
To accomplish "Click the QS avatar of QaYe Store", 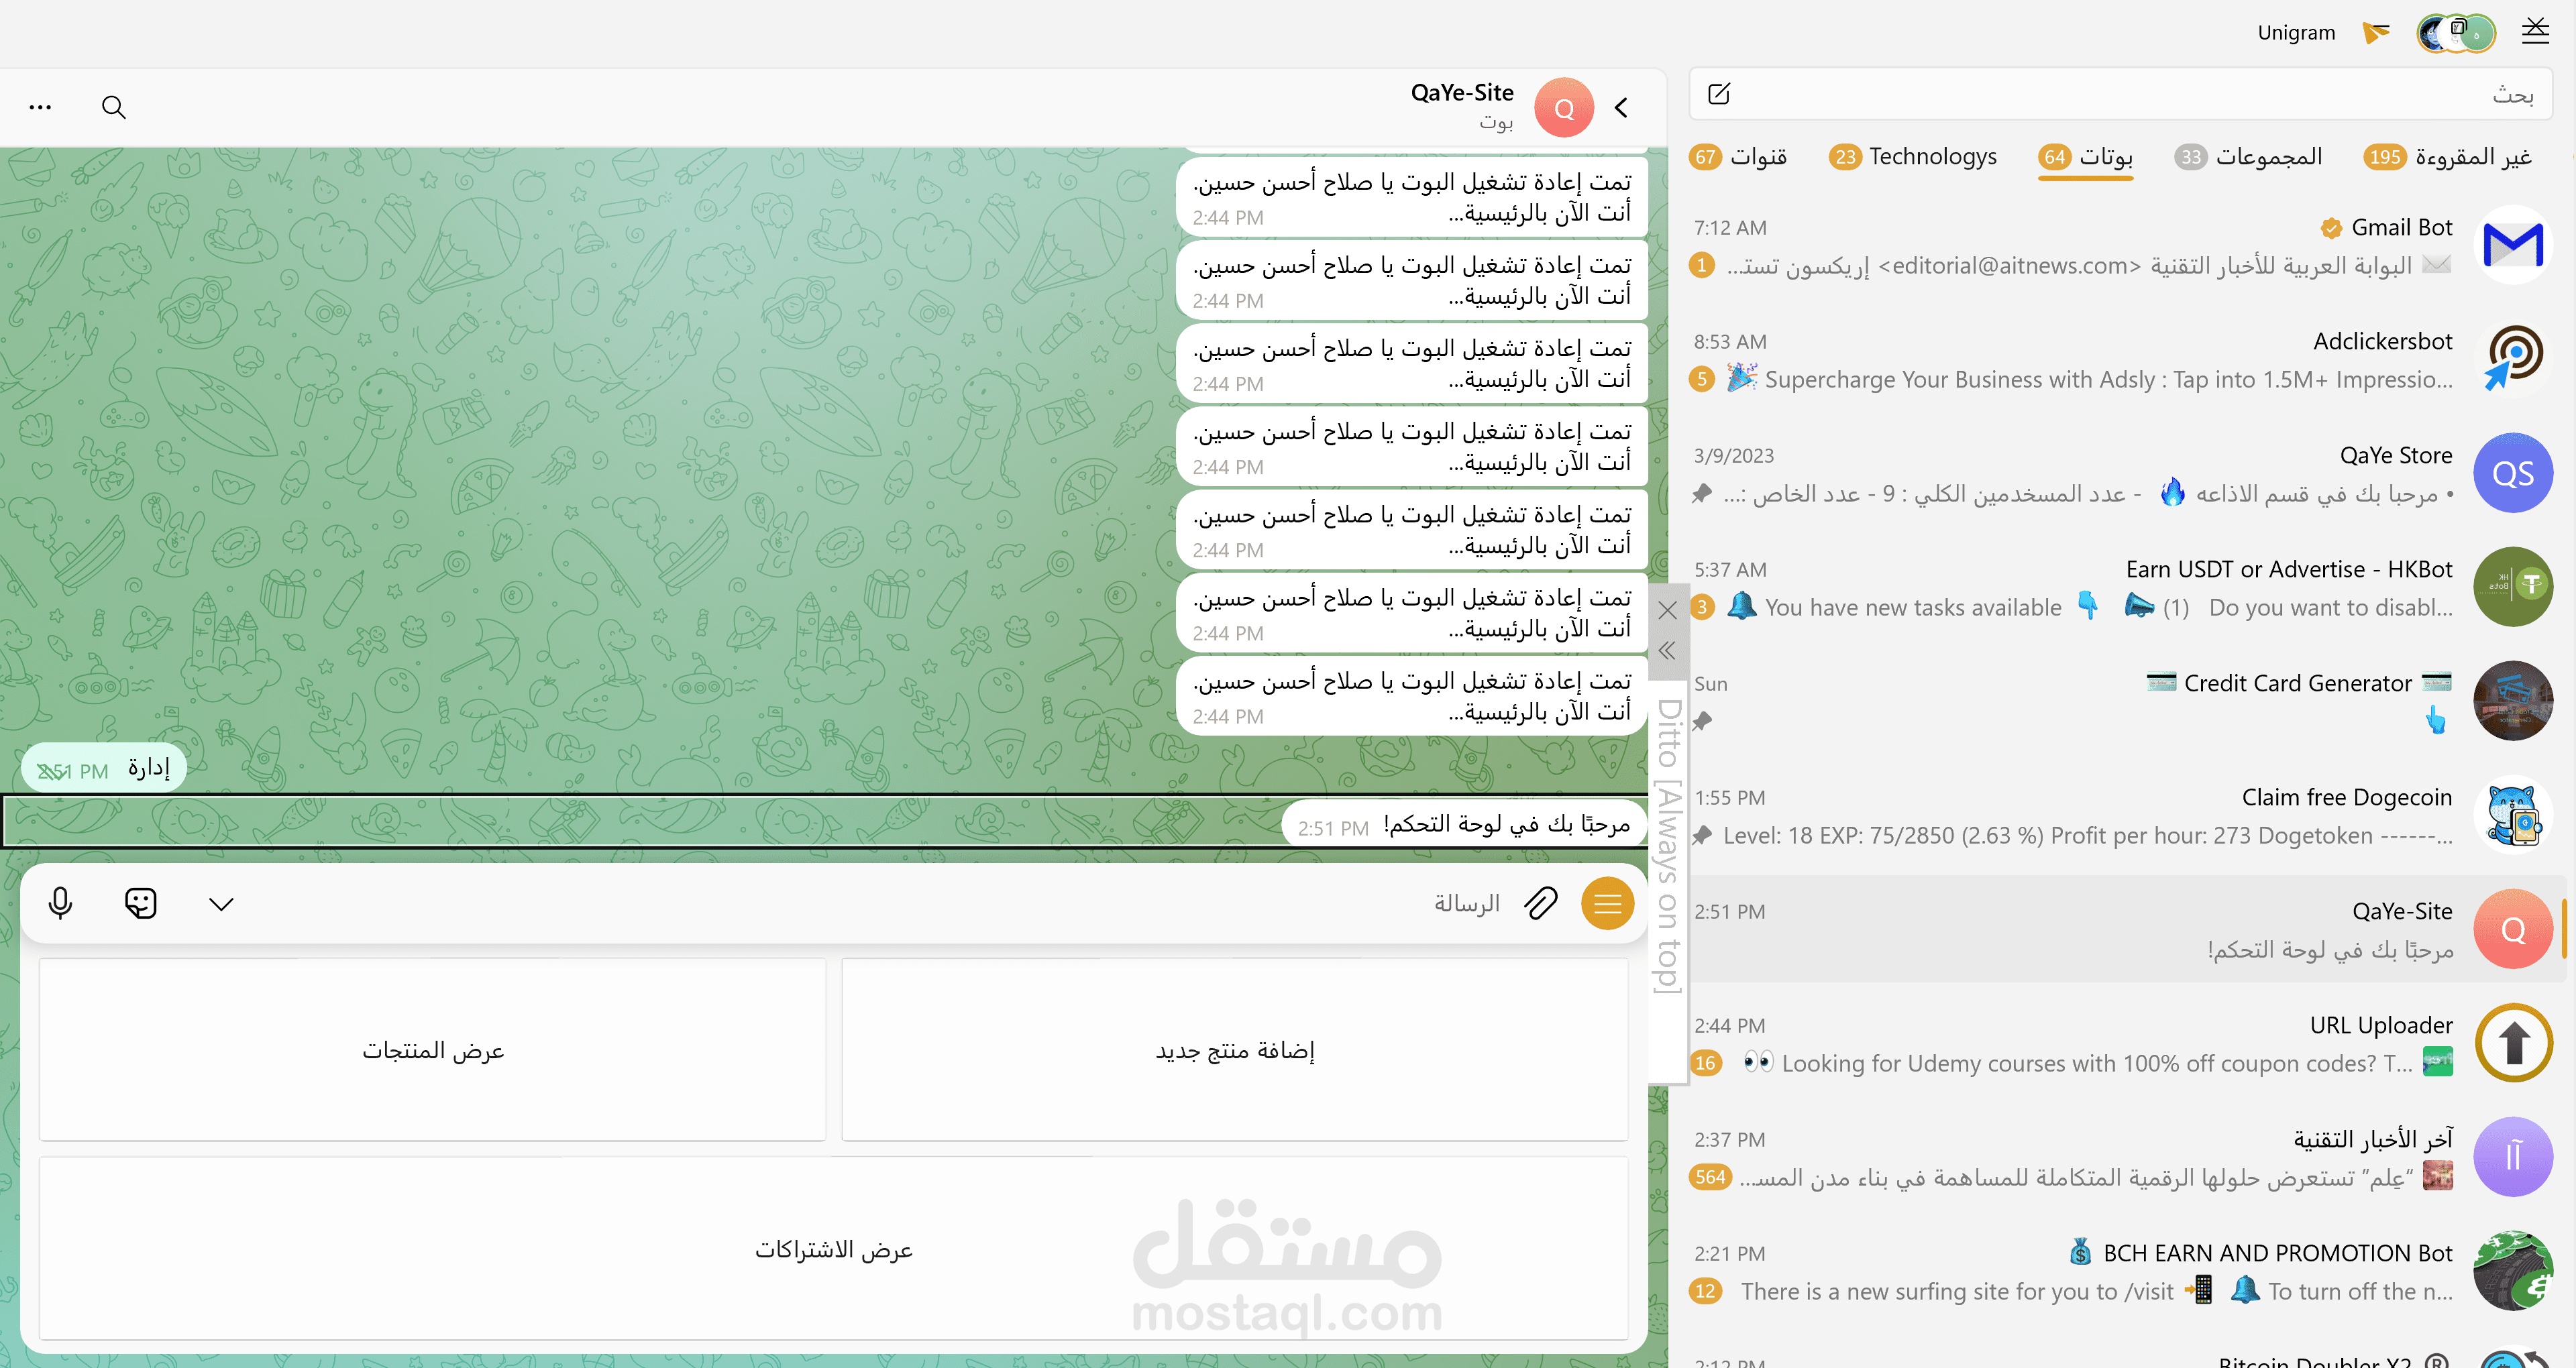I will pyautogui.click(x=2513, y=473).
